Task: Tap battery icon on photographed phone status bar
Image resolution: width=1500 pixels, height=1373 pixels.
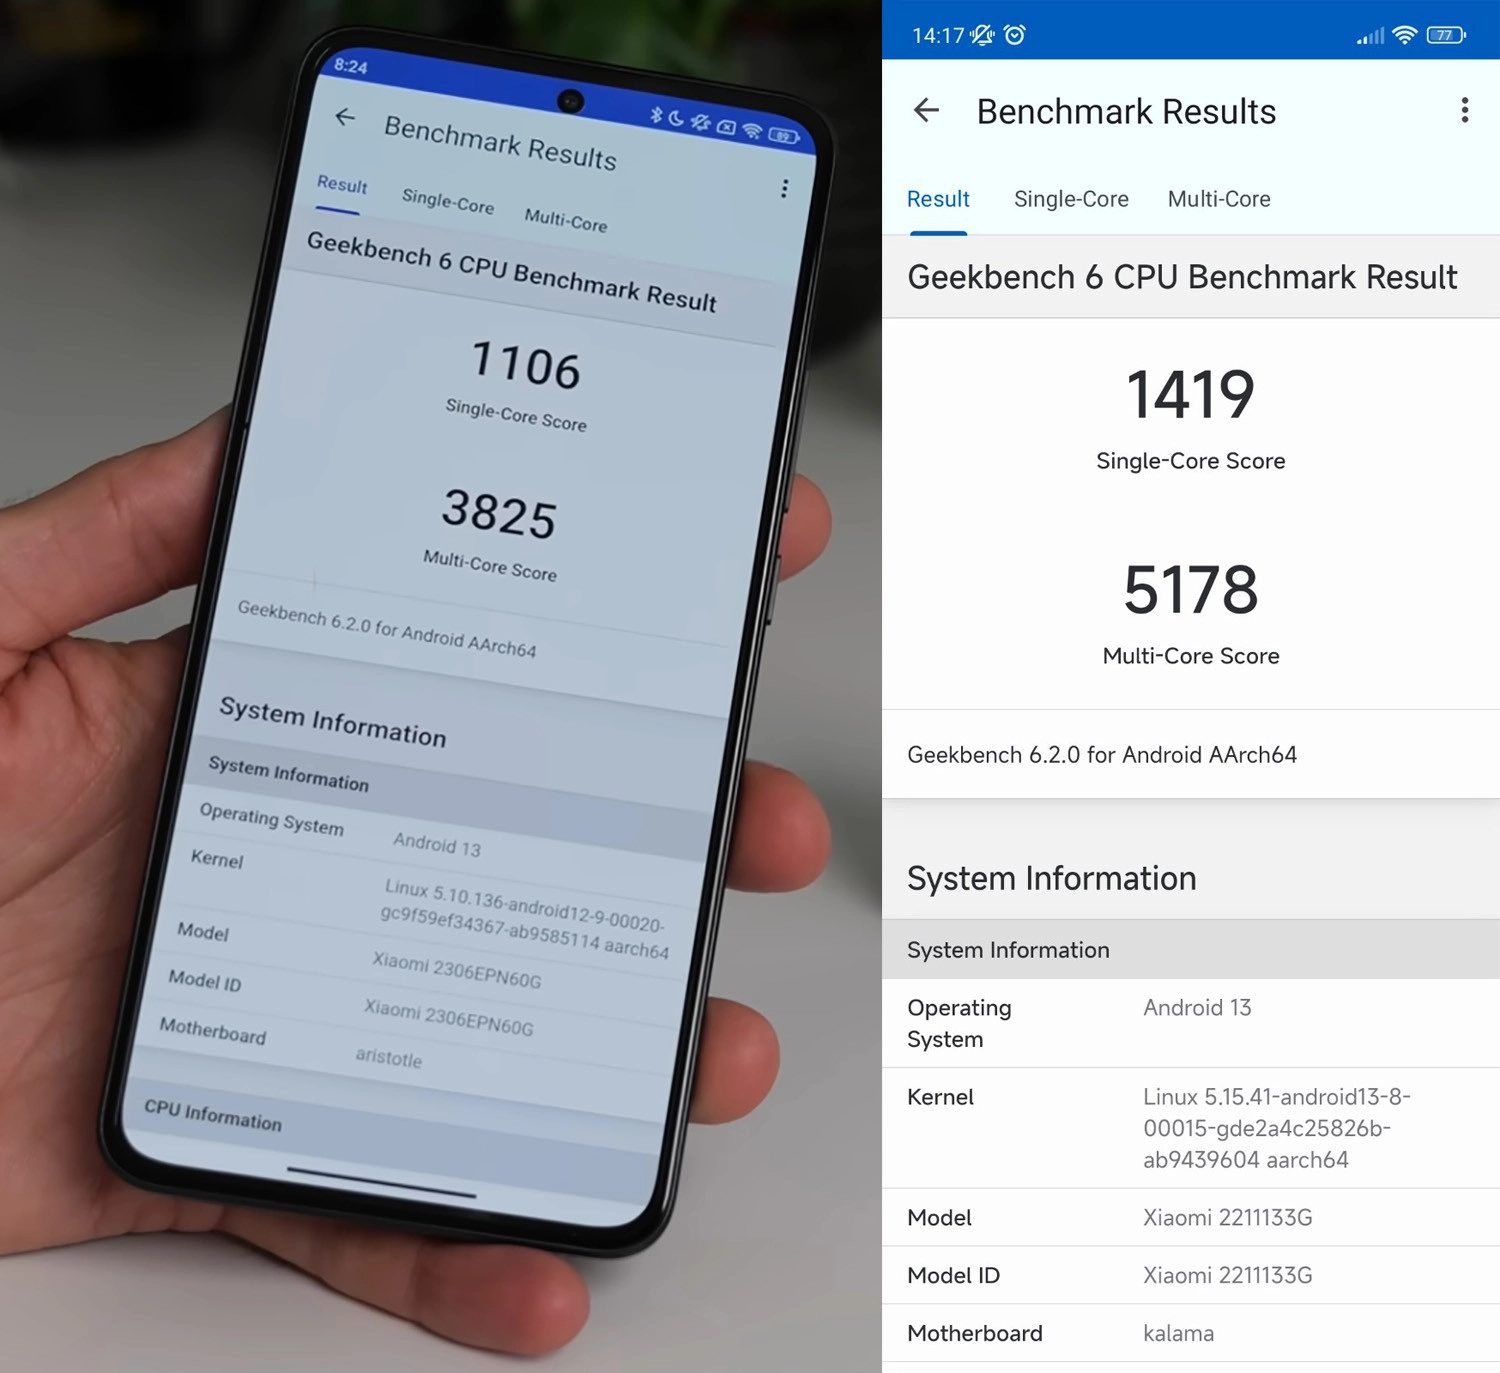Action: 783,135
